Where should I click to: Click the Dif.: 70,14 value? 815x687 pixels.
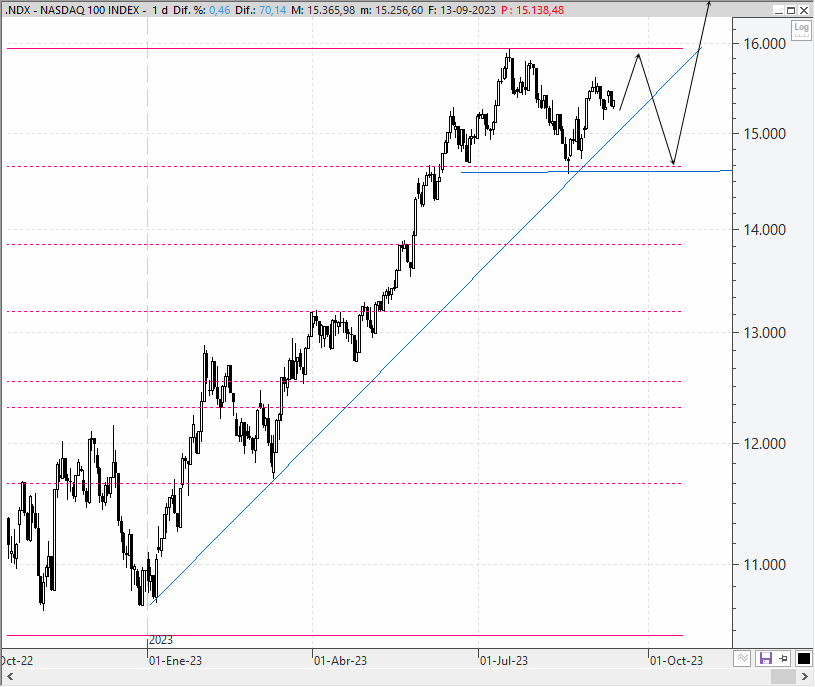click(260, 10)
